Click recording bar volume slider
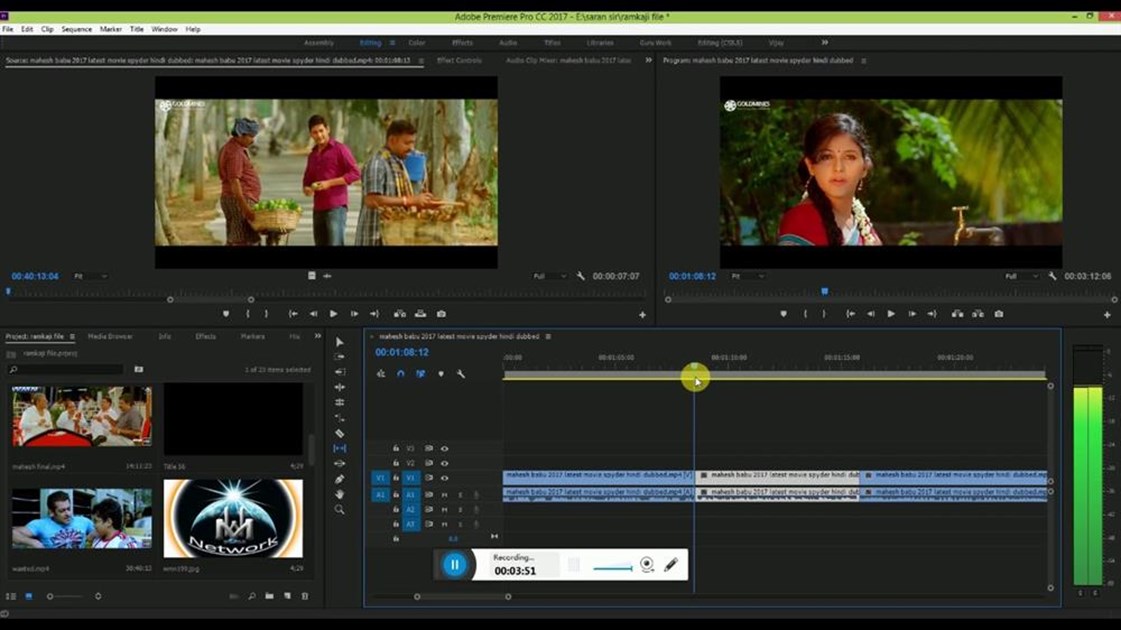Image resolution: width=1121 pixels, height=630 pixels. pyautogui.click(x=613, y=568)
